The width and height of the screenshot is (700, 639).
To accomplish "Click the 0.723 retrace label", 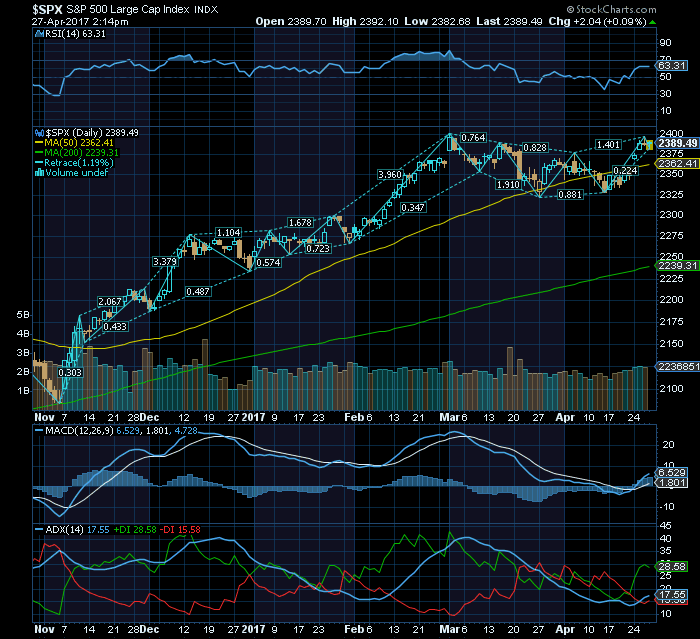I will [318, 248].
